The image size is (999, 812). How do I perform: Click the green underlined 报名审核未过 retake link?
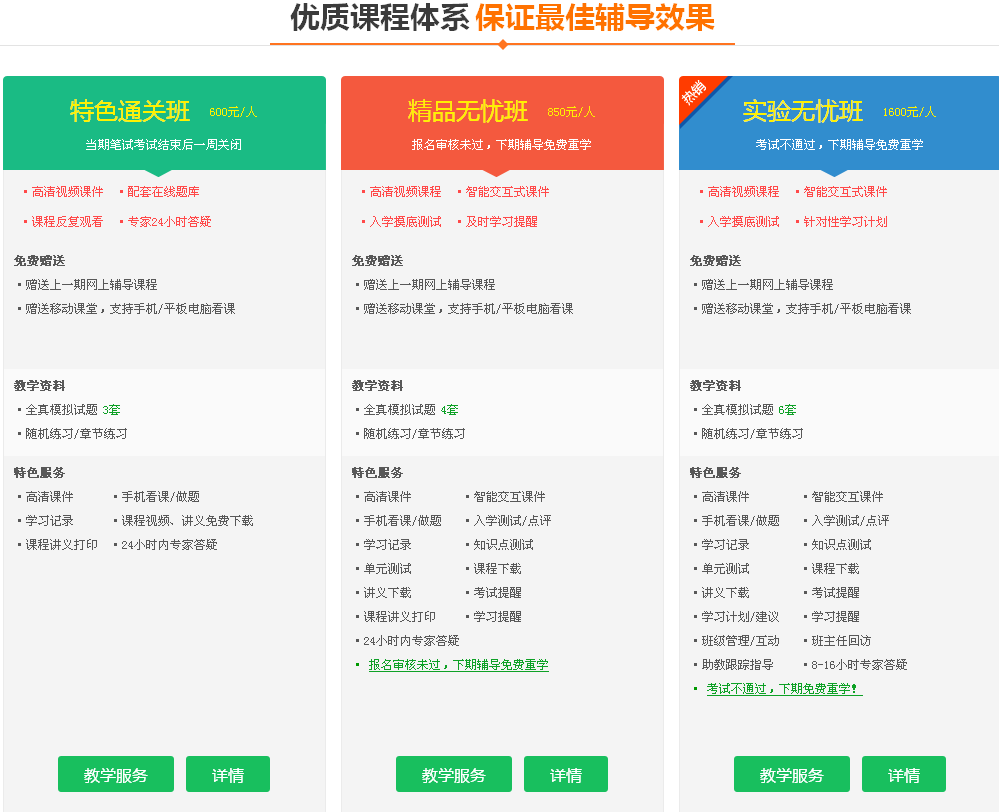click(x=458, y=665)
